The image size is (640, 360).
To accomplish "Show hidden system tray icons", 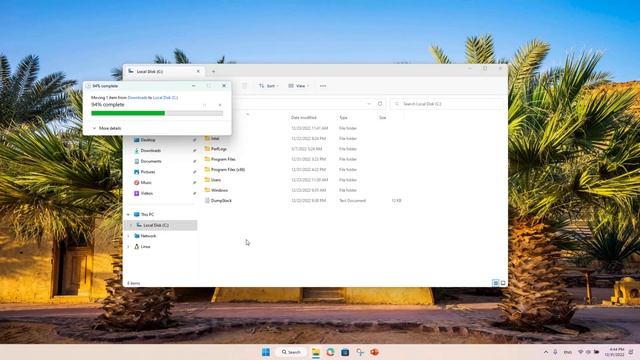I will [x=546, y=352].
